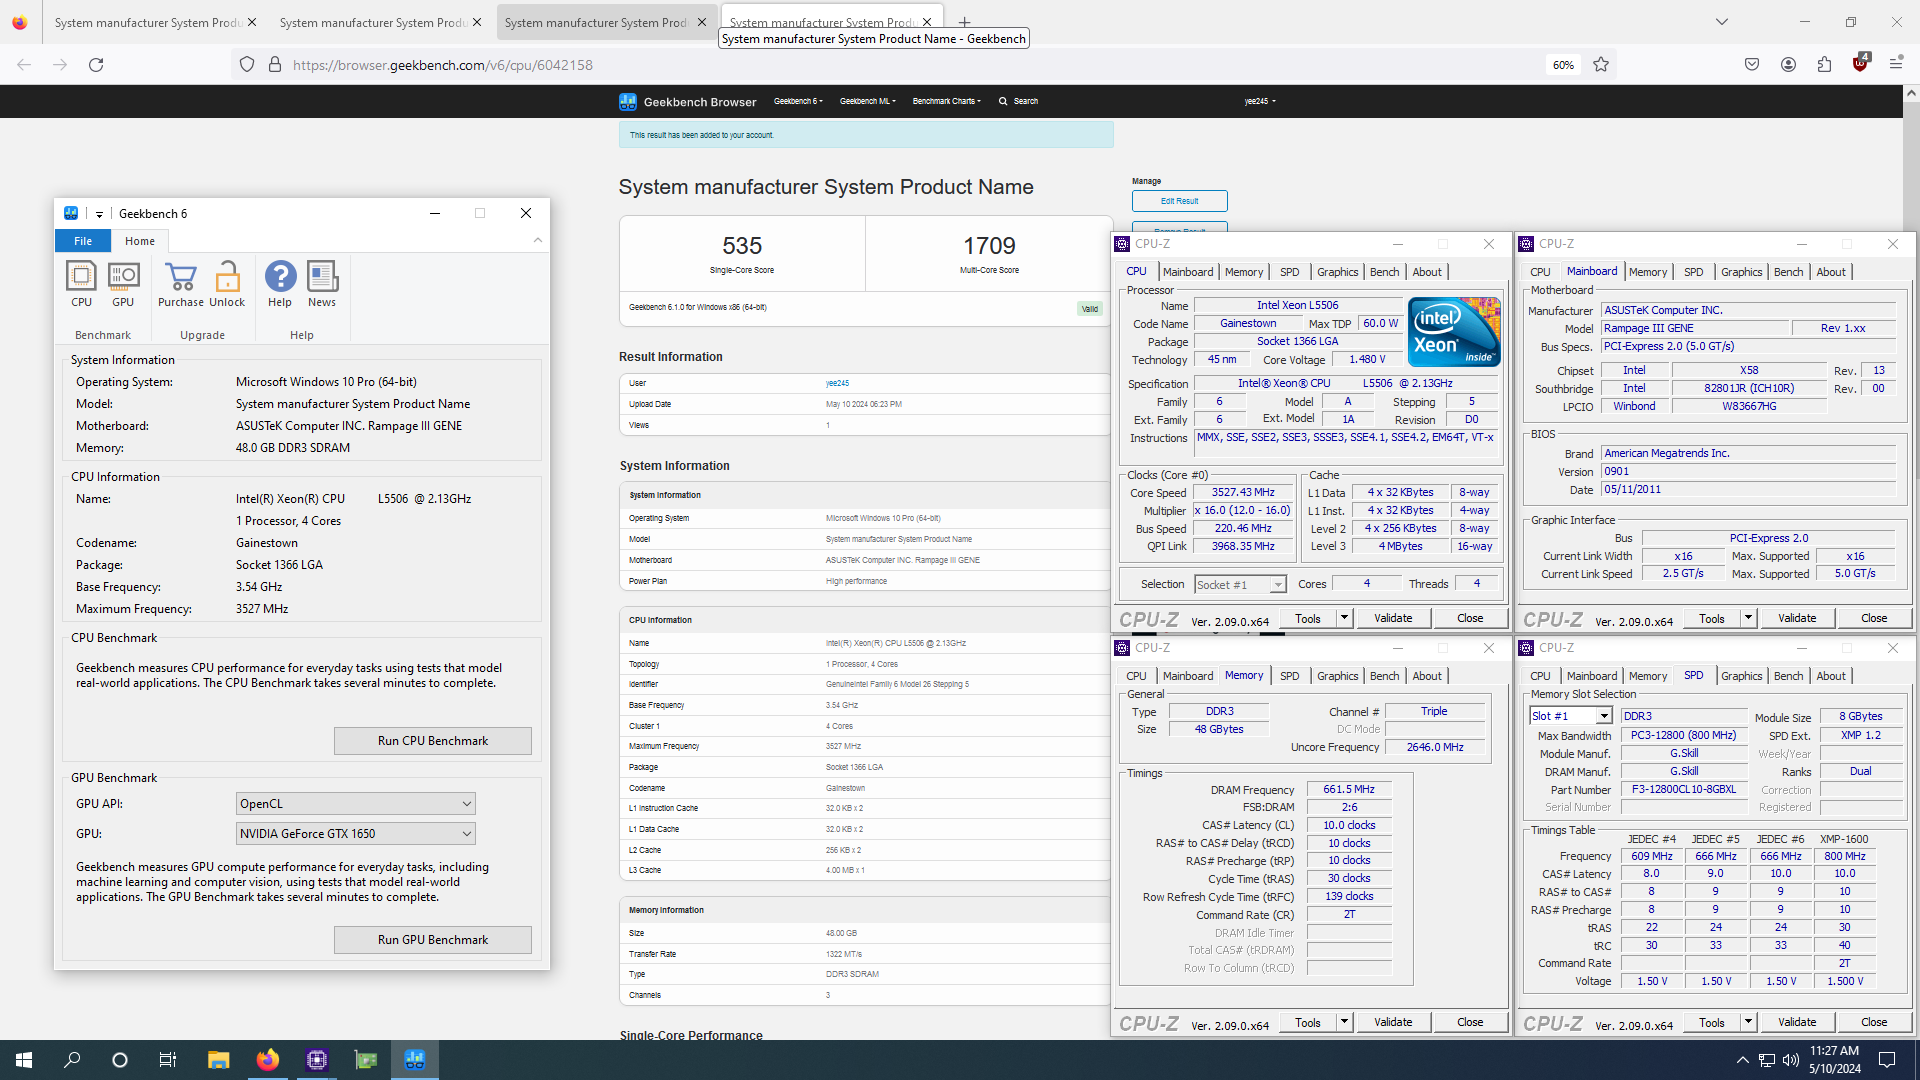Screen dimensions: 1920x1080
Task: Click Geekbench Browser logo link
Action: (688, 102)
